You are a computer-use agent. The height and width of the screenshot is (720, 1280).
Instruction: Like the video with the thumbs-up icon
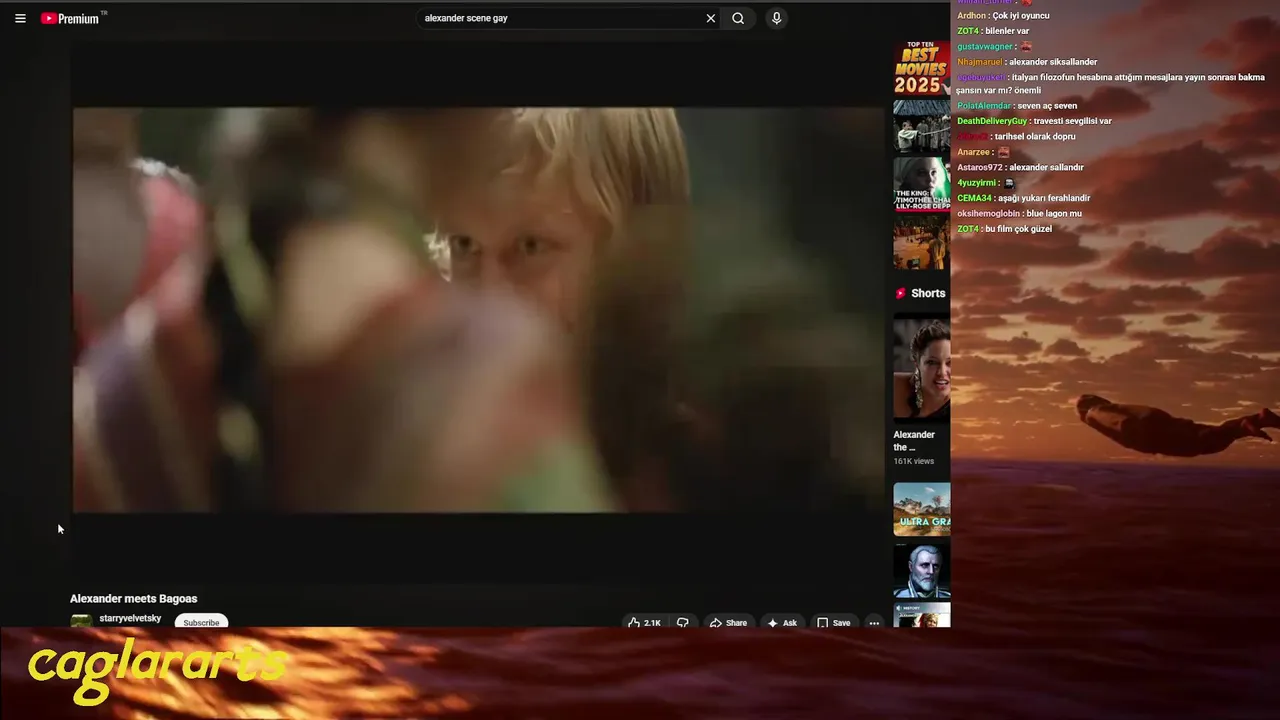(644, 622)
